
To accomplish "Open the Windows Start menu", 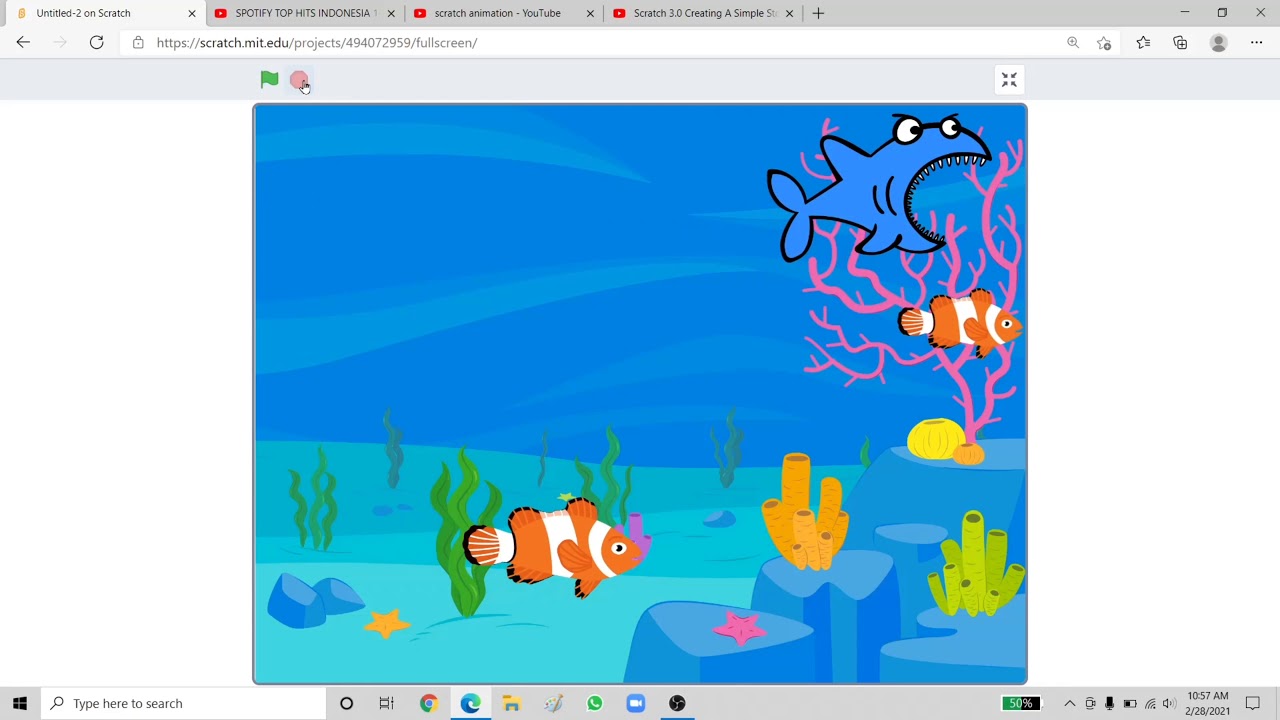I will point(20,703).
